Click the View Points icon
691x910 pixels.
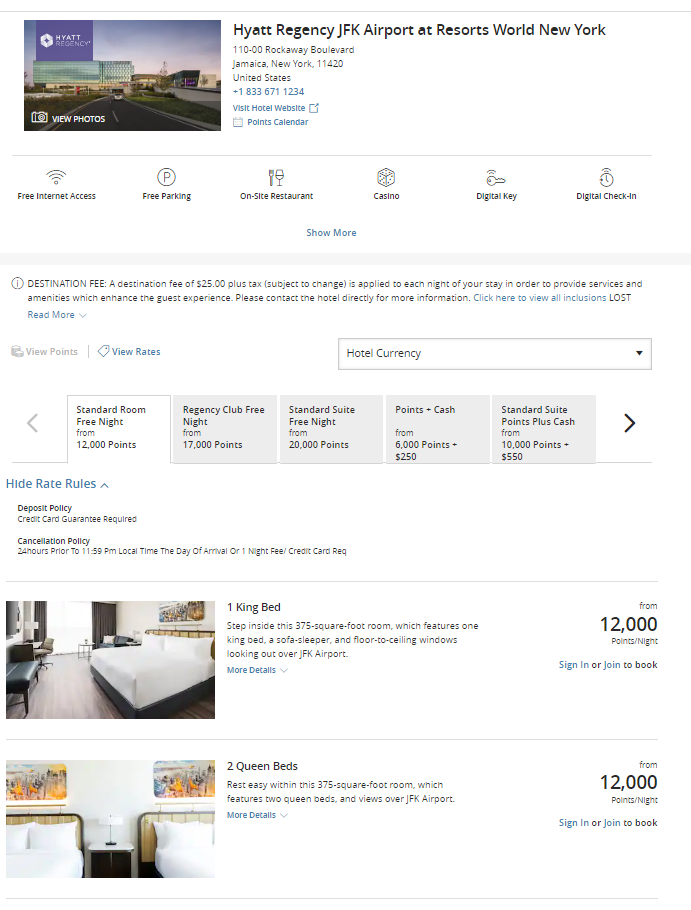[17, 351]
